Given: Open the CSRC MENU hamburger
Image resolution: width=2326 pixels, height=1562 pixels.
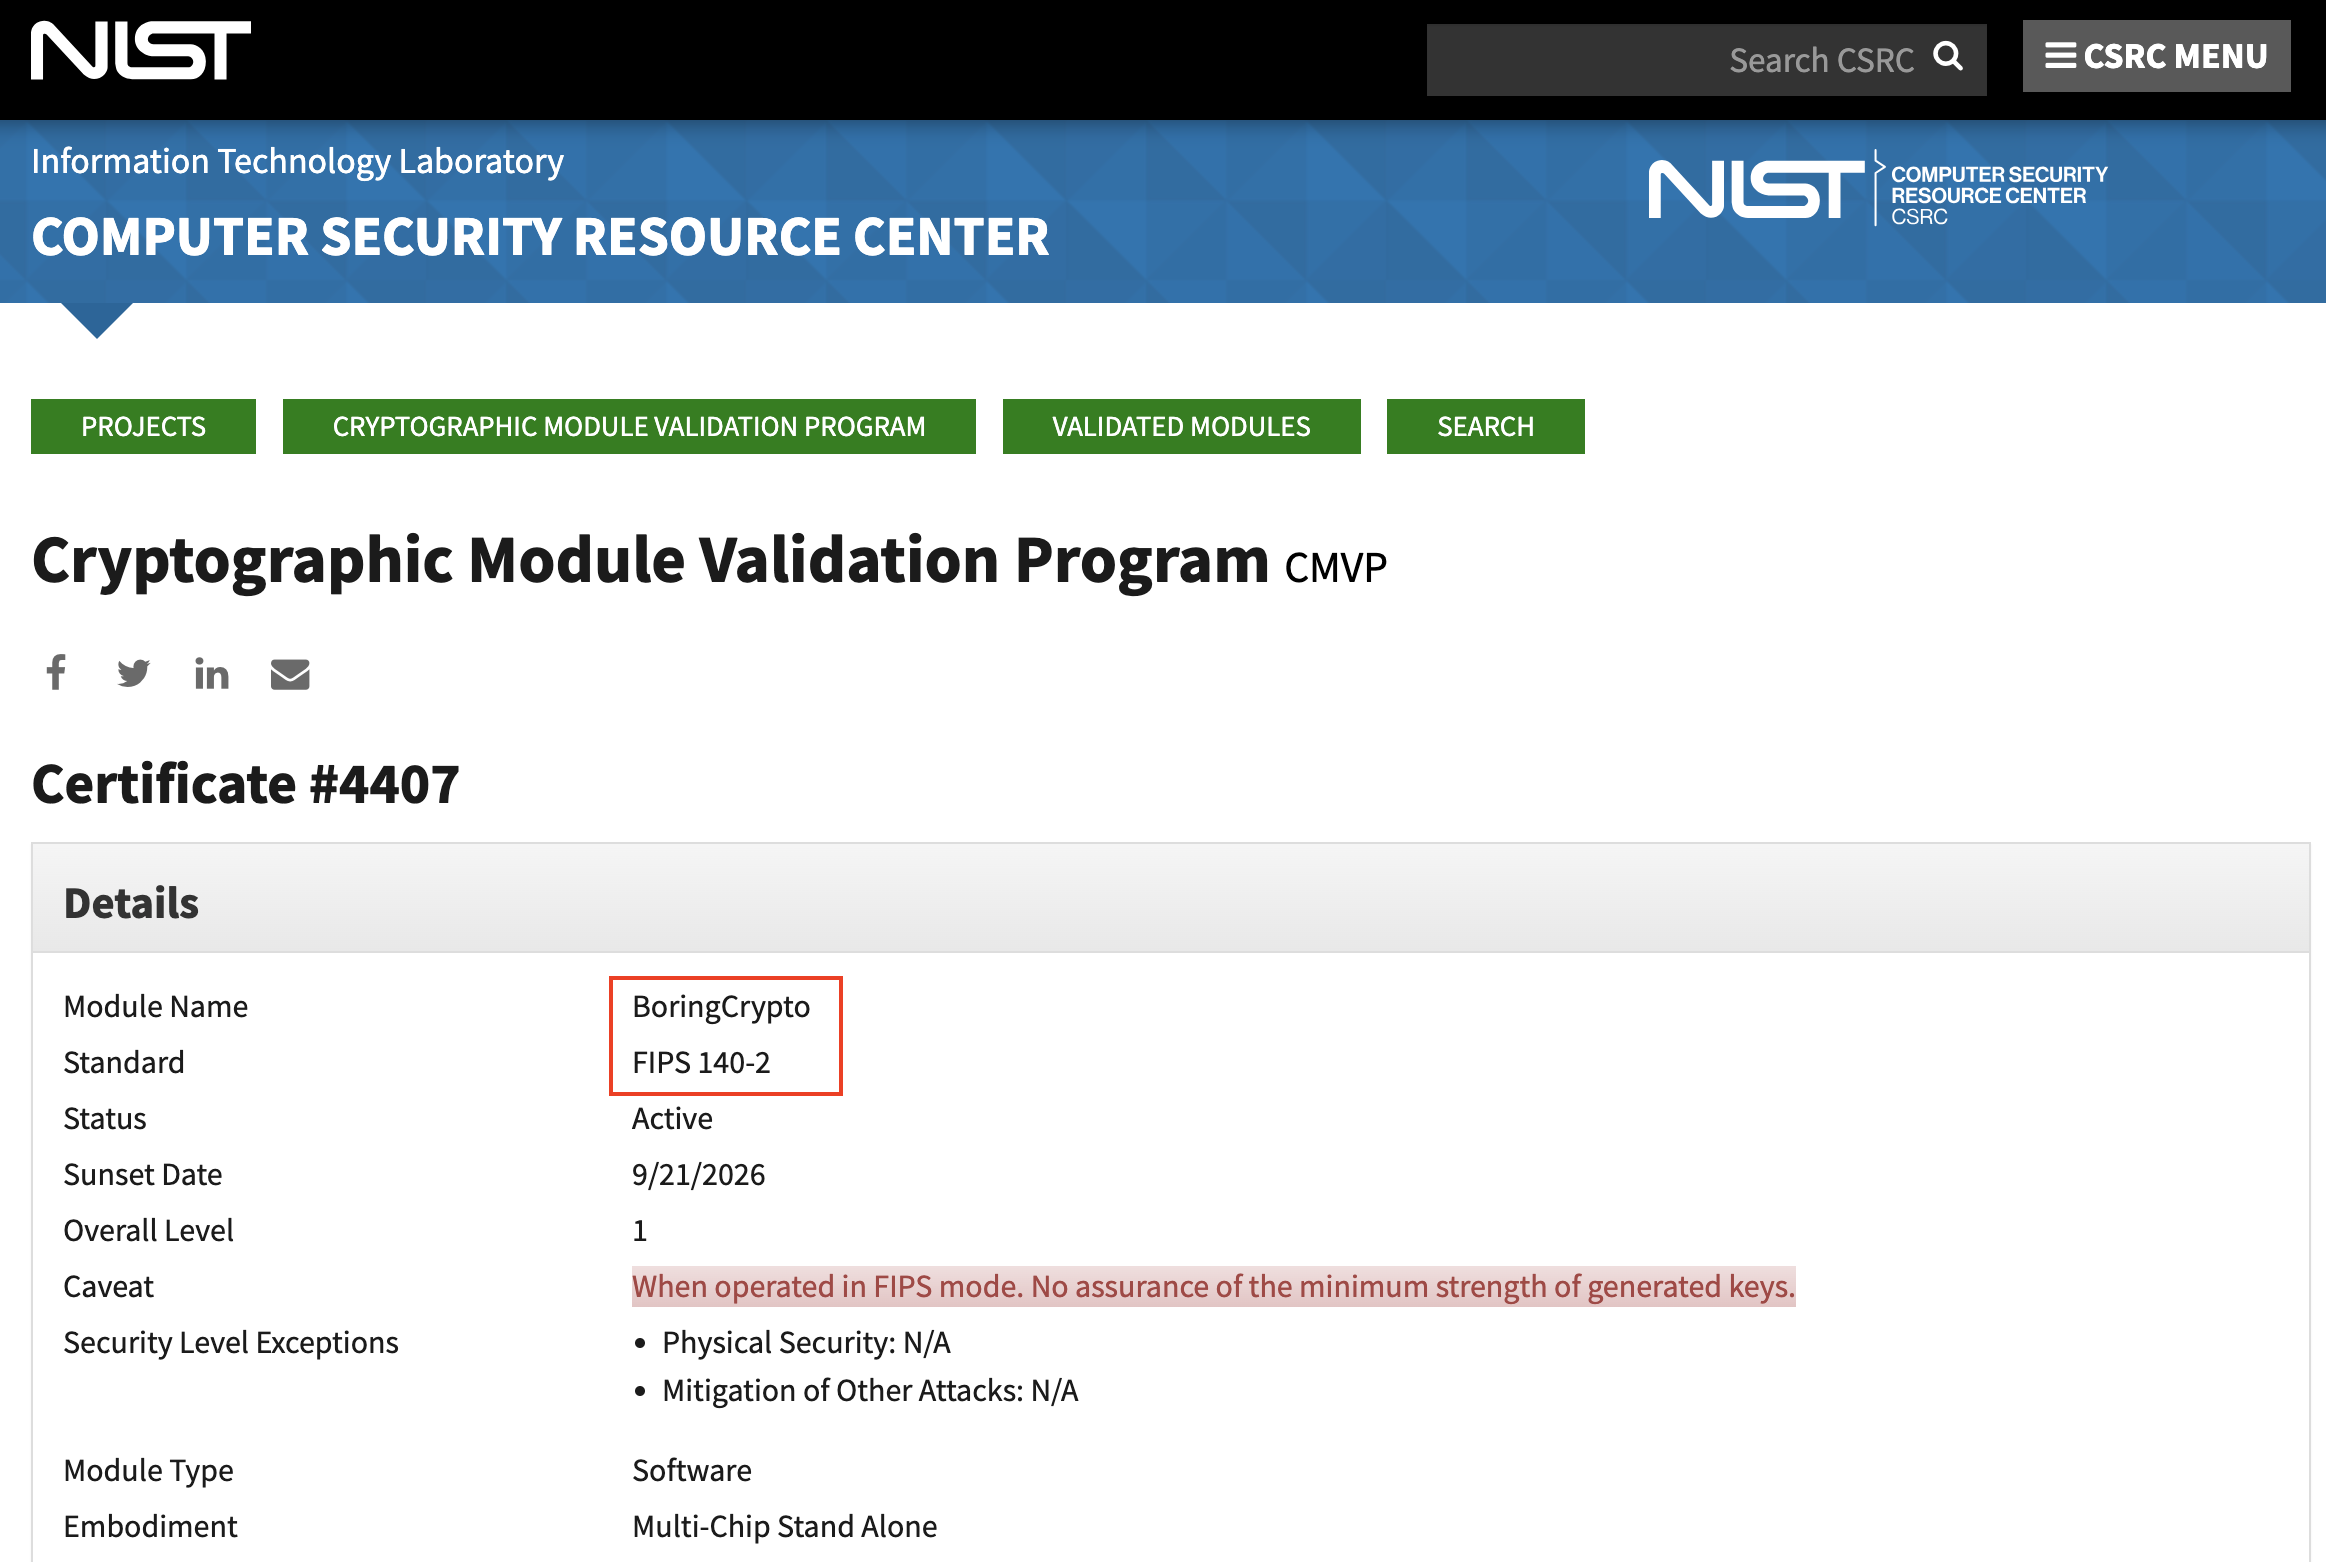Looking at the screenshot, I should (x=2156, y=56).
